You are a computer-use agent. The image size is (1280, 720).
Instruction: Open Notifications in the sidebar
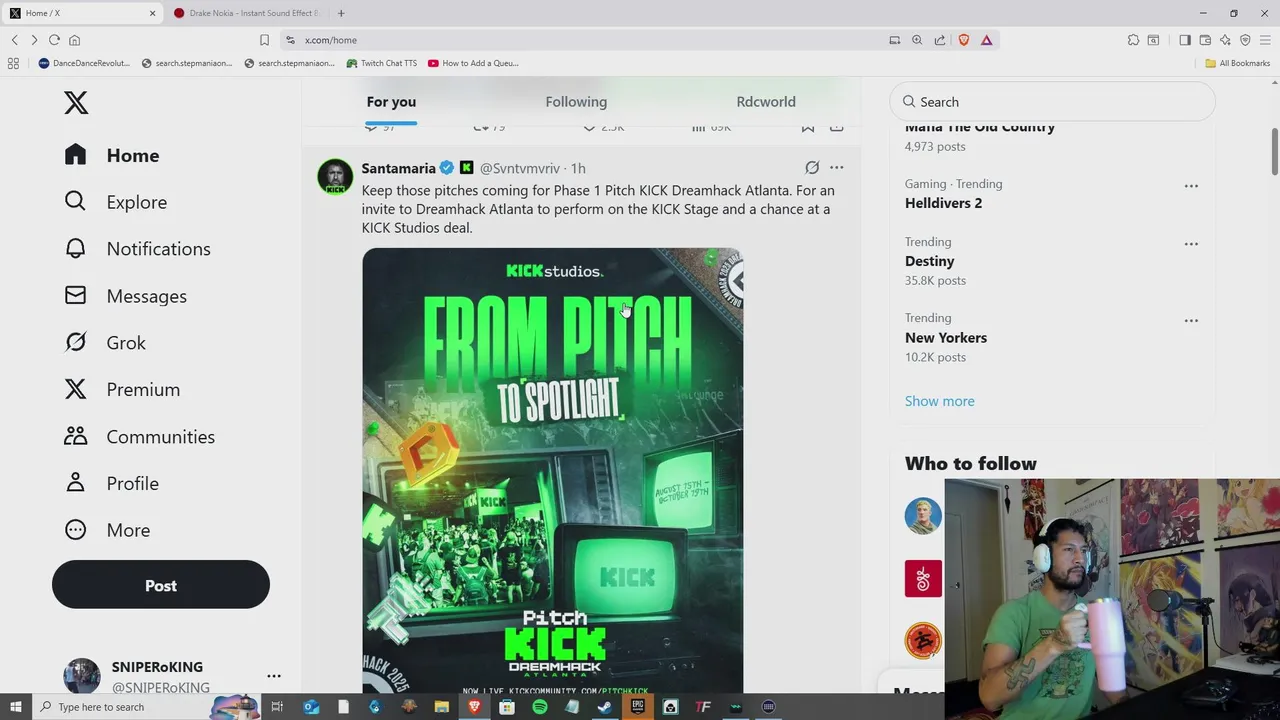point(137,249)
